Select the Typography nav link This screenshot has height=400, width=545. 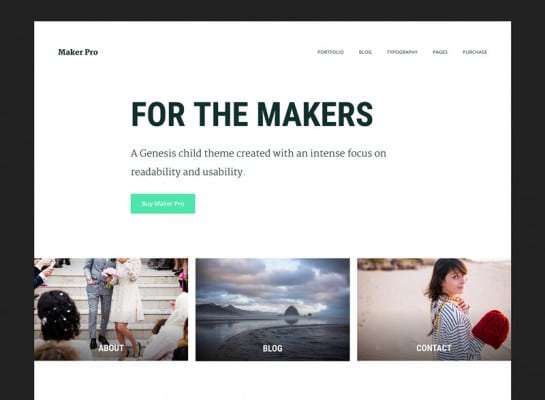tap(402, 52)
